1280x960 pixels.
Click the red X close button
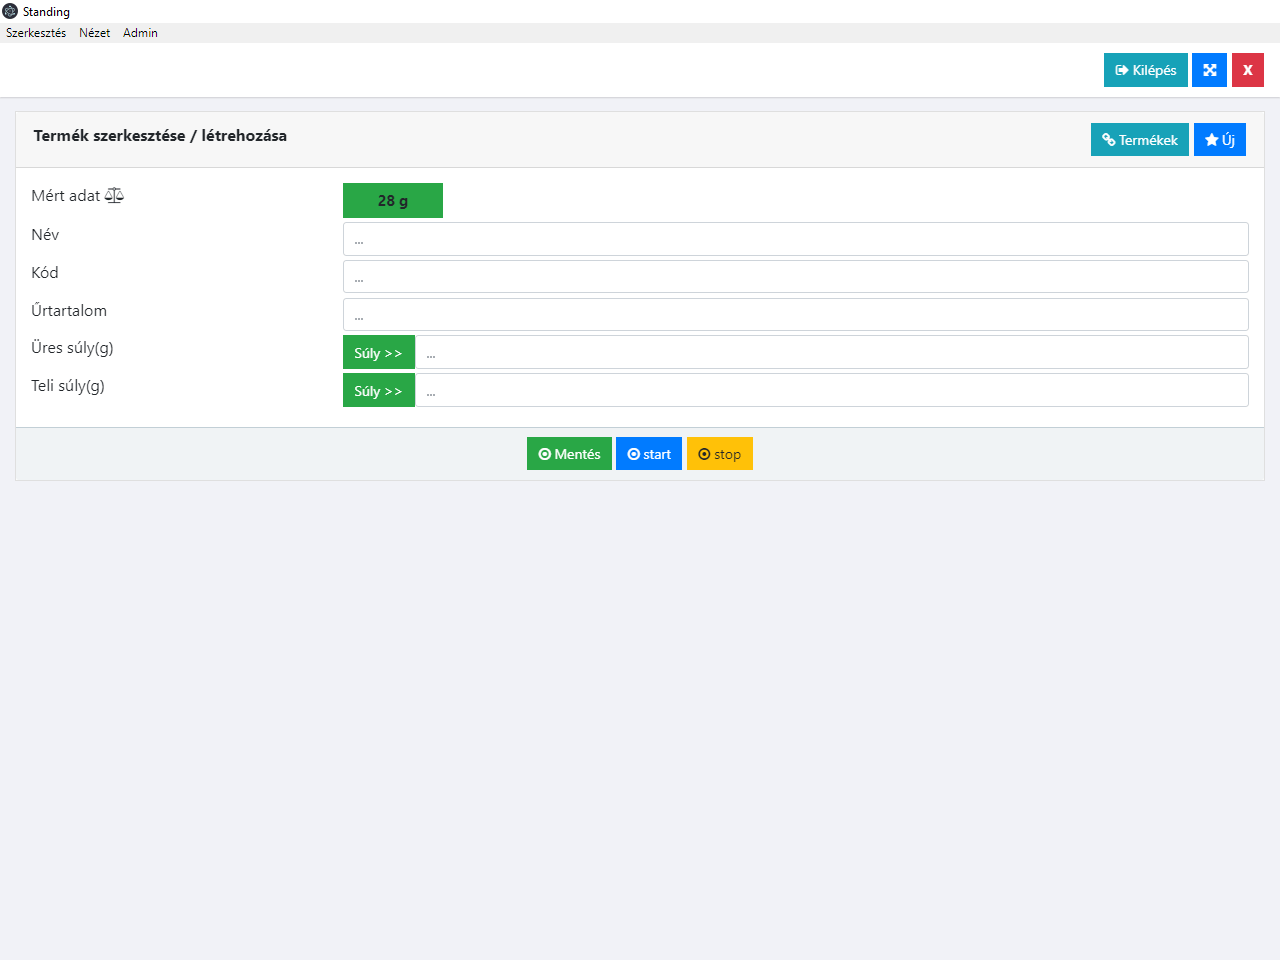pyautogui.click(x=1247, y=70)
